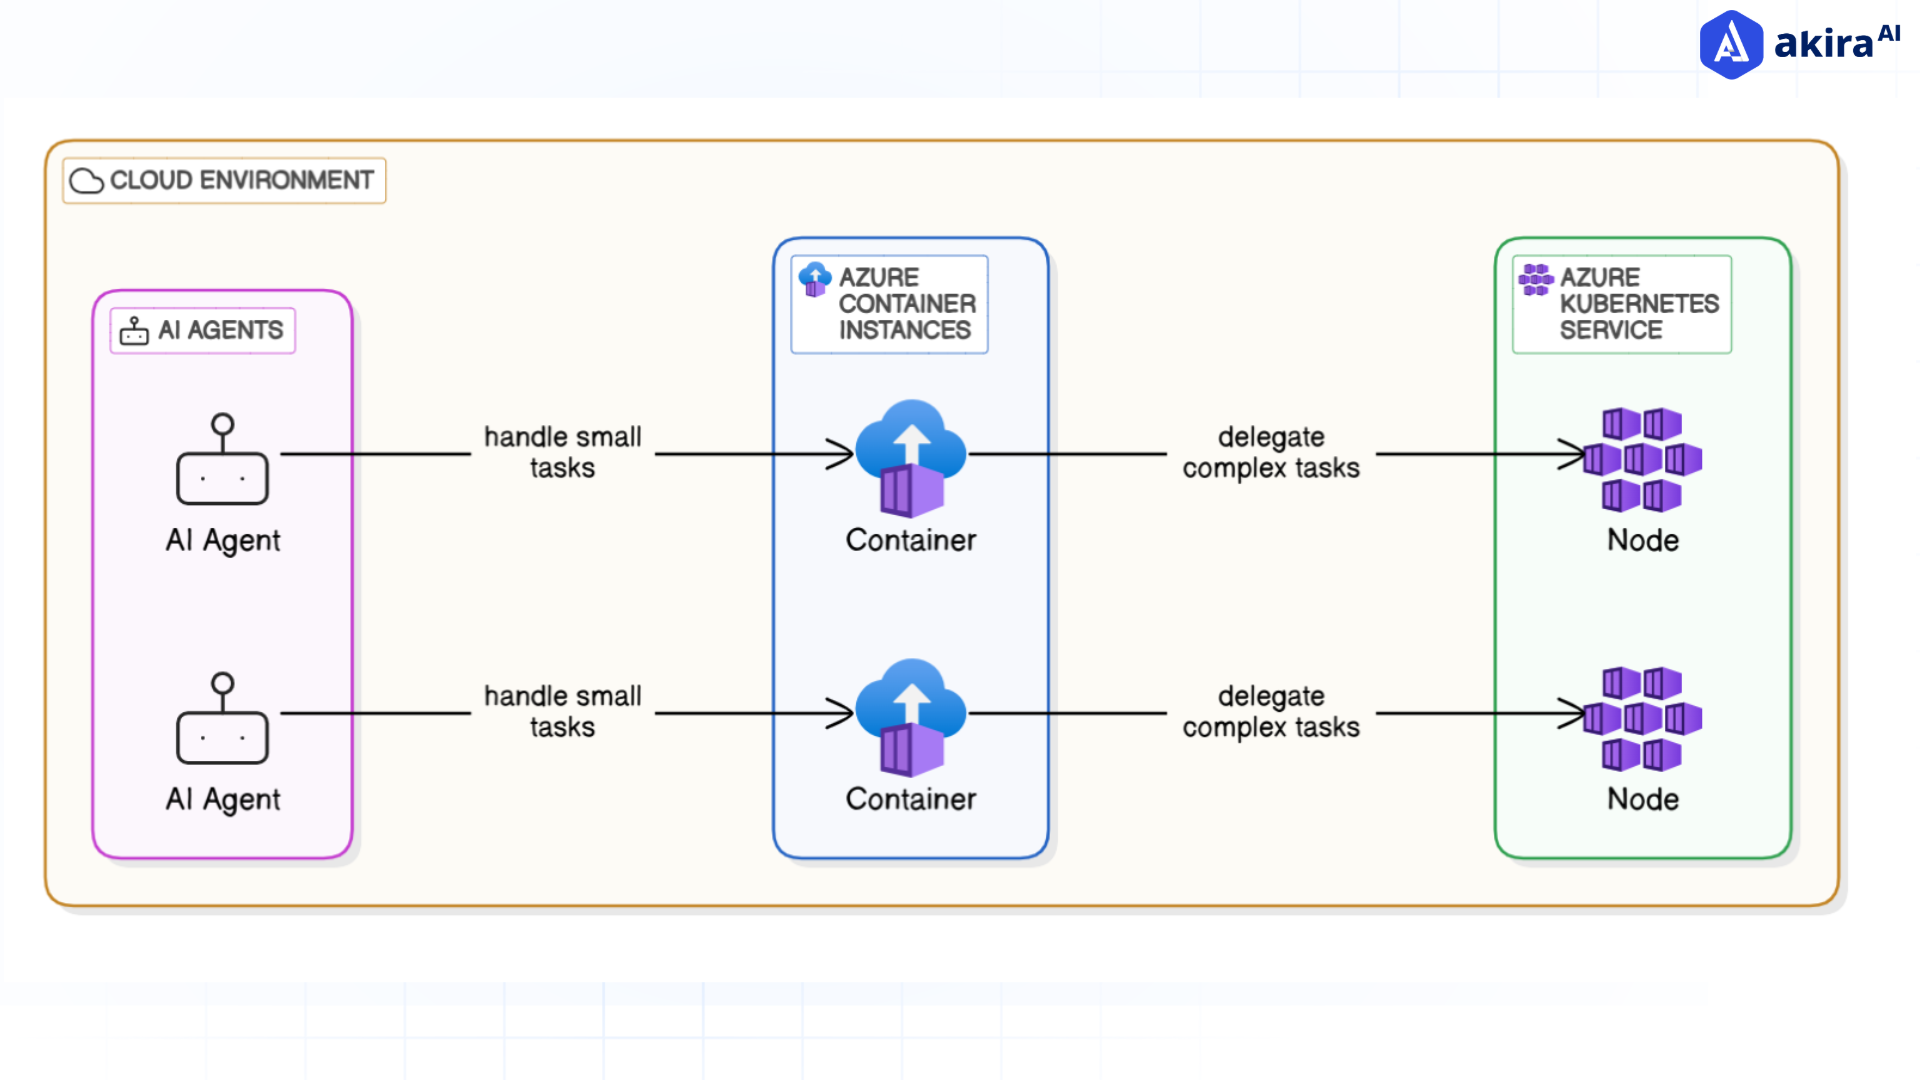Click the Azure Kubernetes Service hexagon icon
Viewport: 1920px width, 1080px height.
[1535, 278]
